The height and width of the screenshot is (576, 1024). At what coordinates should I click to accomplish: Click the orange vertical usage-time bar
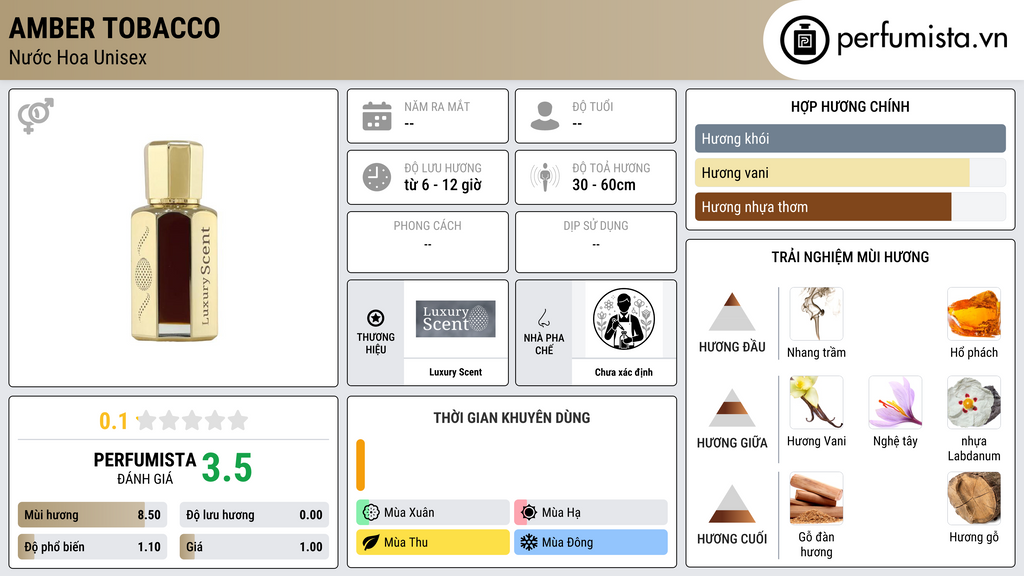tap(360, 465)
